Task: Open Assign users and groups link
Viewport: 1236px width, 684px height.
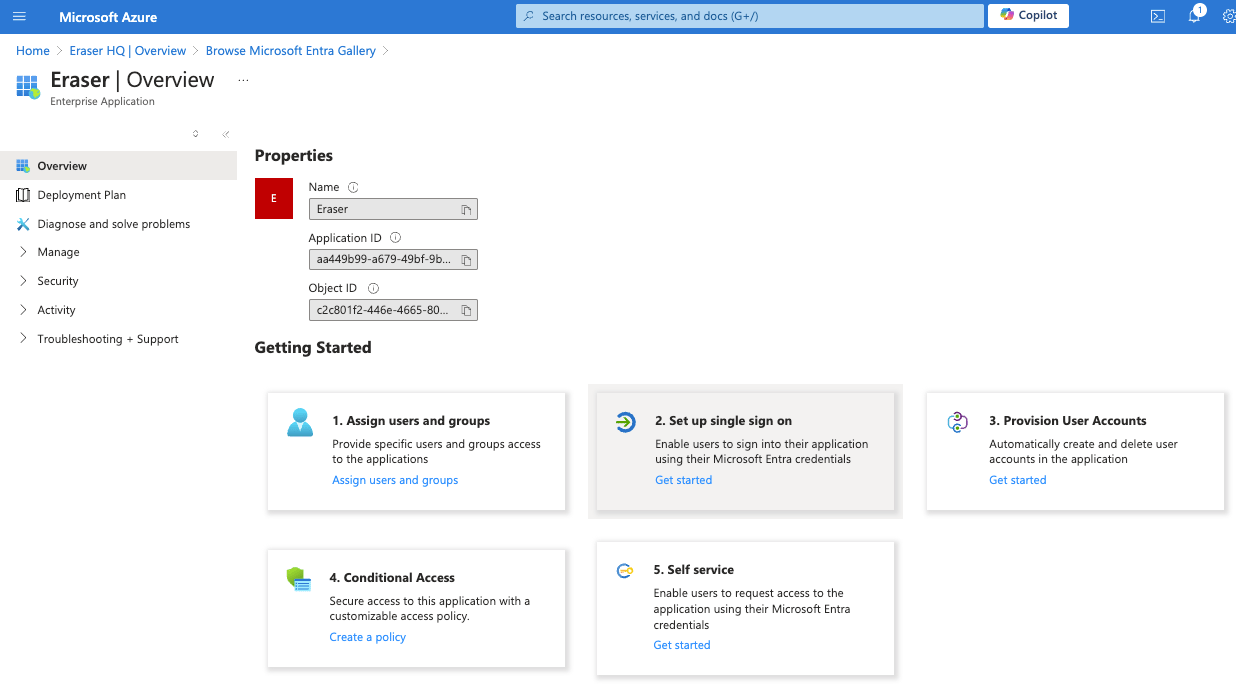Action: pyautogui.click(x=395, y=480)
